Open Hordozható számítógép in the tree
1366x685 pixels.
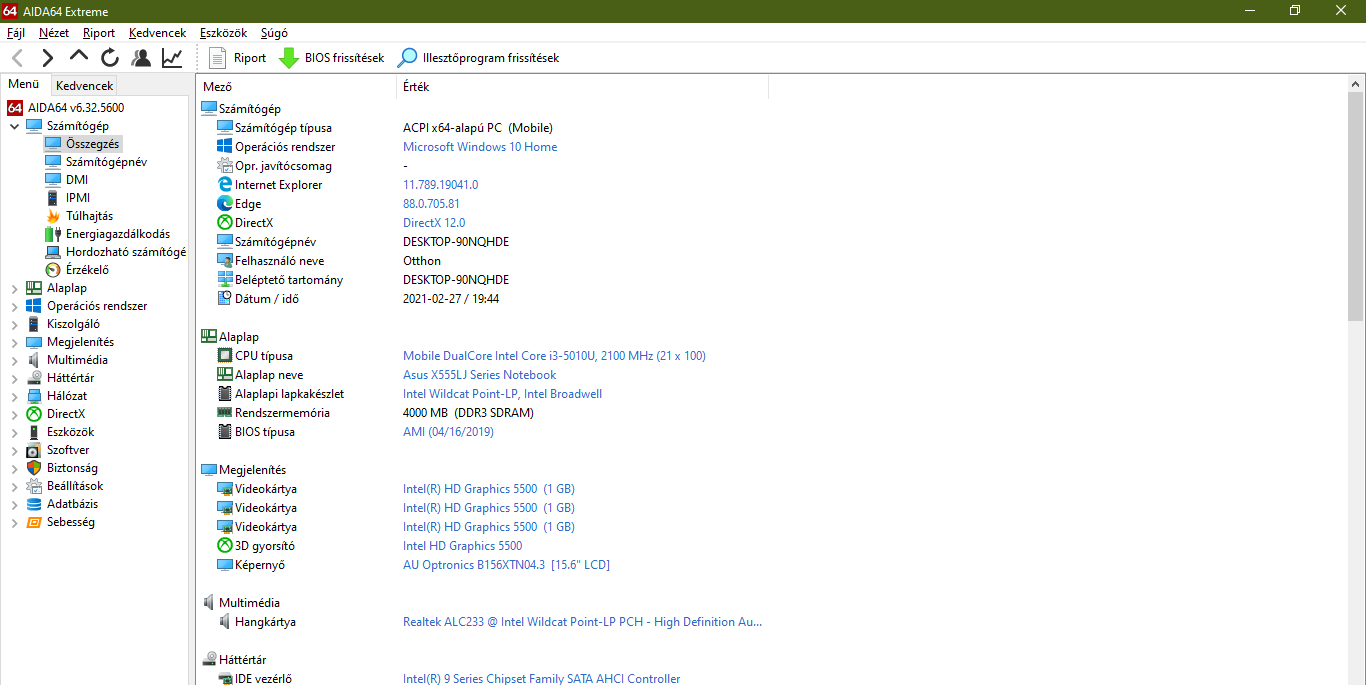point(126,252)
